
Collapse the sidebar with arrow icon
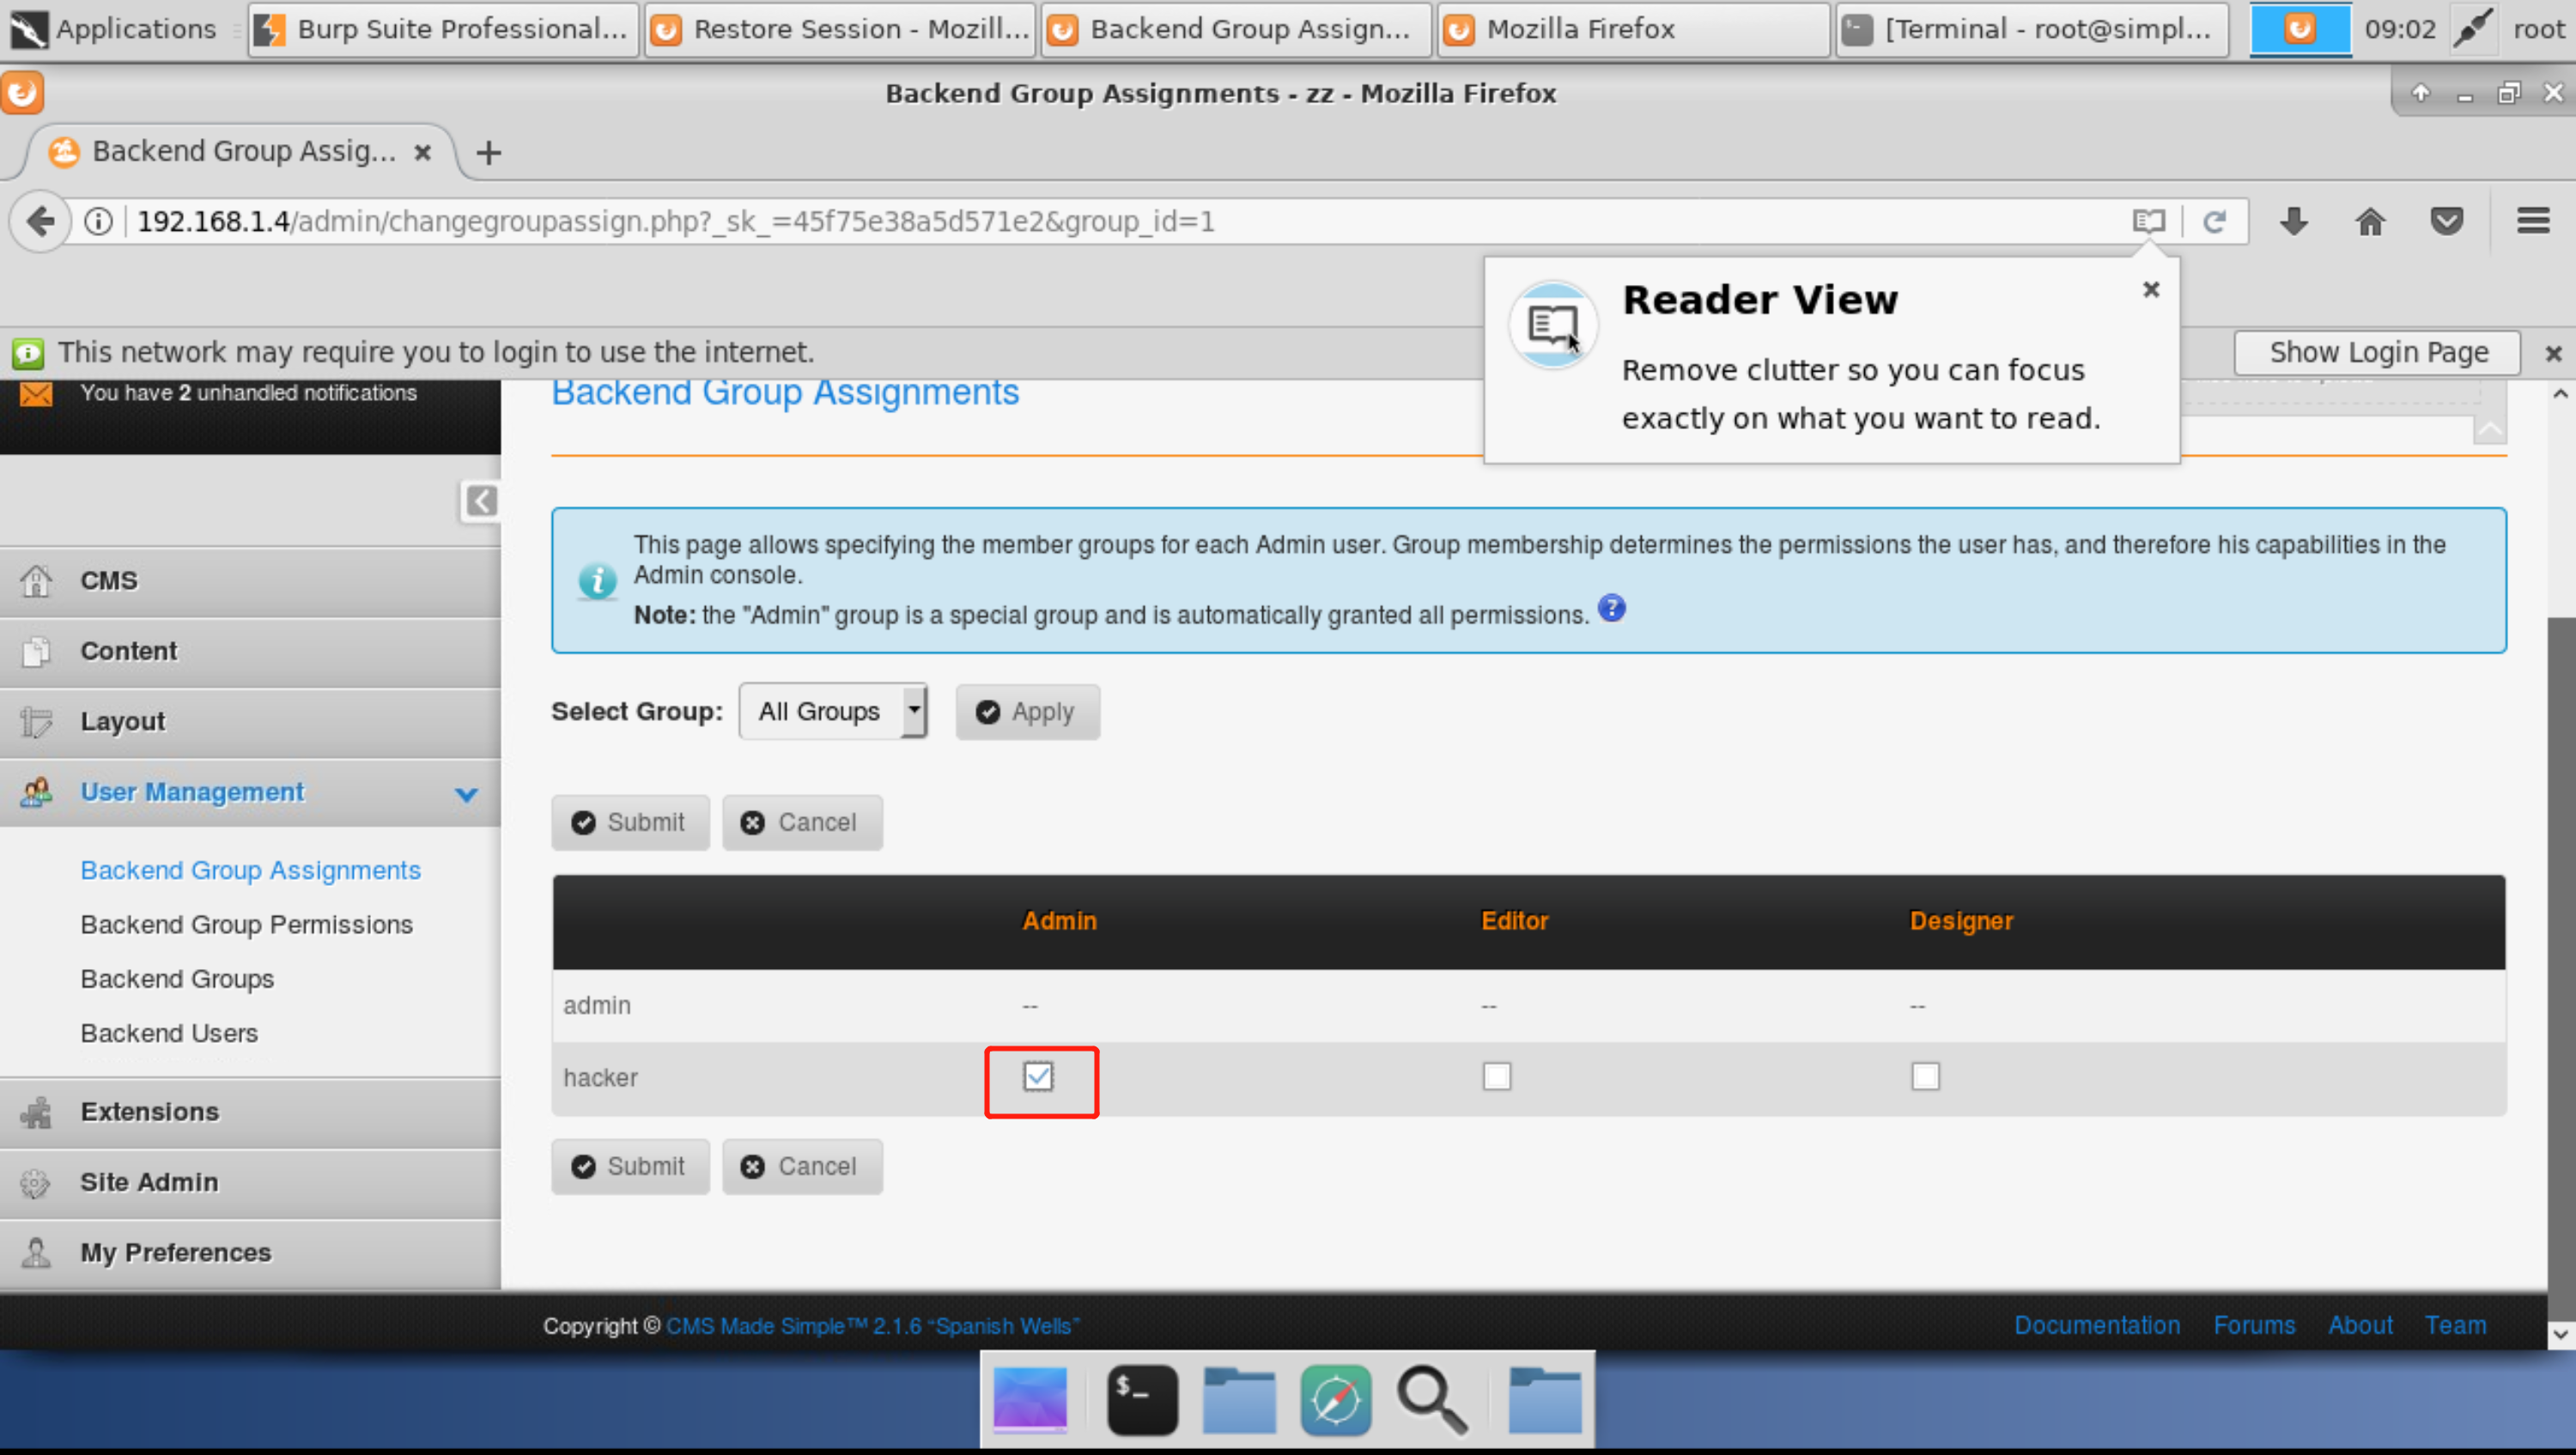[x=481, y=500]
